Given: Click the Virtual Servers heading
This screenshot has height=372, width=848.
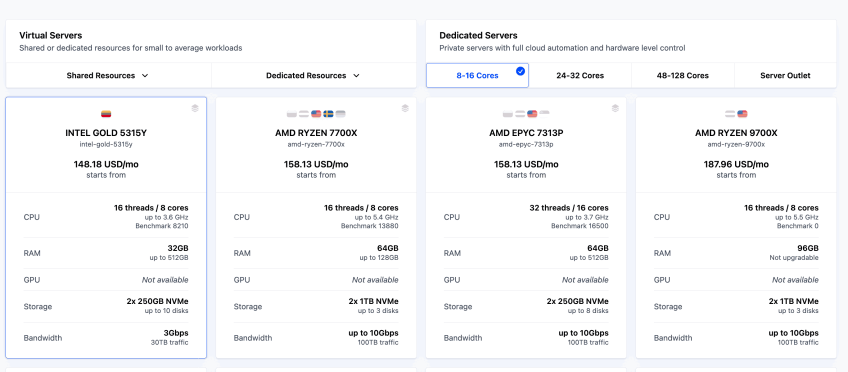Looking at the screenshot, I should 51,36.
